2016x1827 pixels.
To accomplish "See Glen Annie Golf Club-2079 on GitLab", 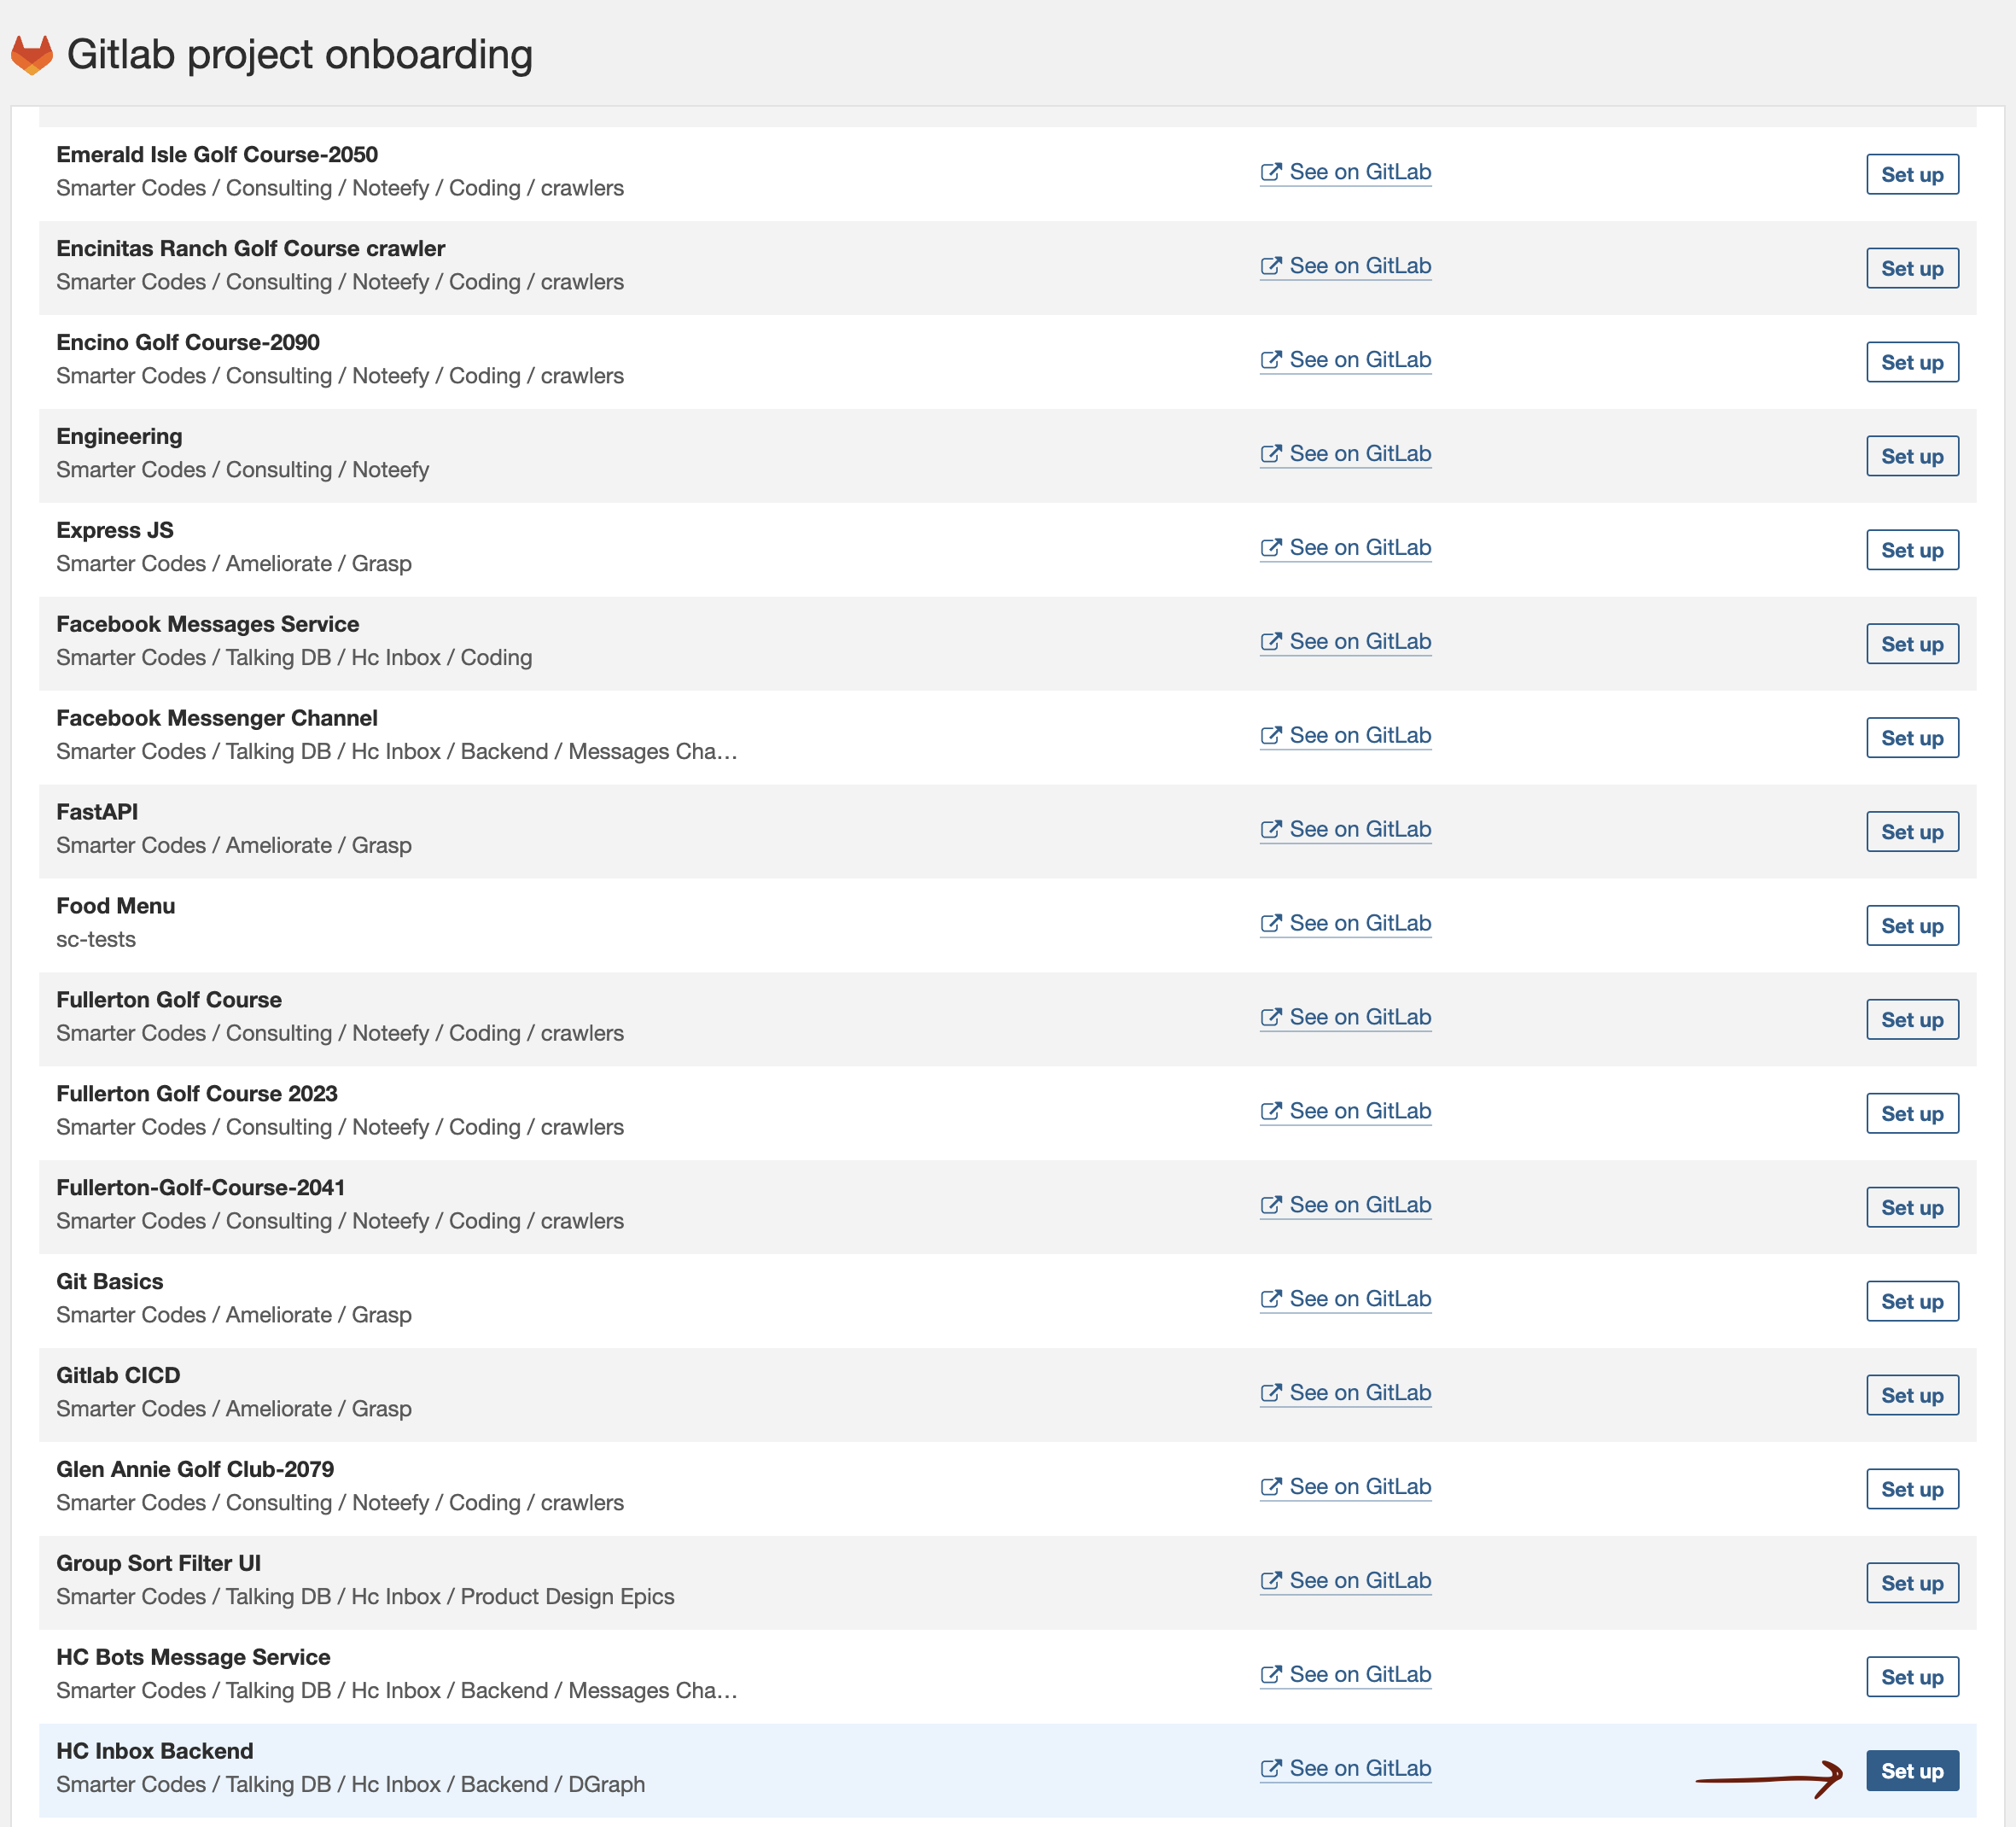I will (x=1345, y=1488).
